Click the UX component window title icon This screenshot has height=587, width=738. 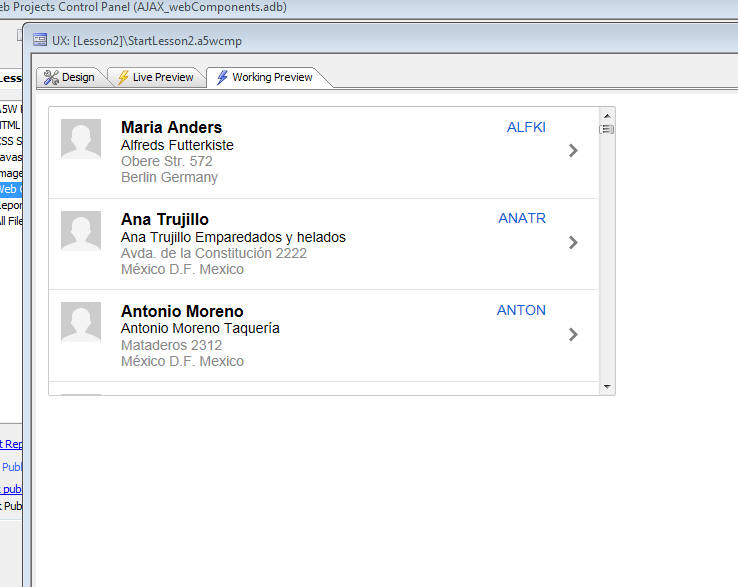coord(40,40)
